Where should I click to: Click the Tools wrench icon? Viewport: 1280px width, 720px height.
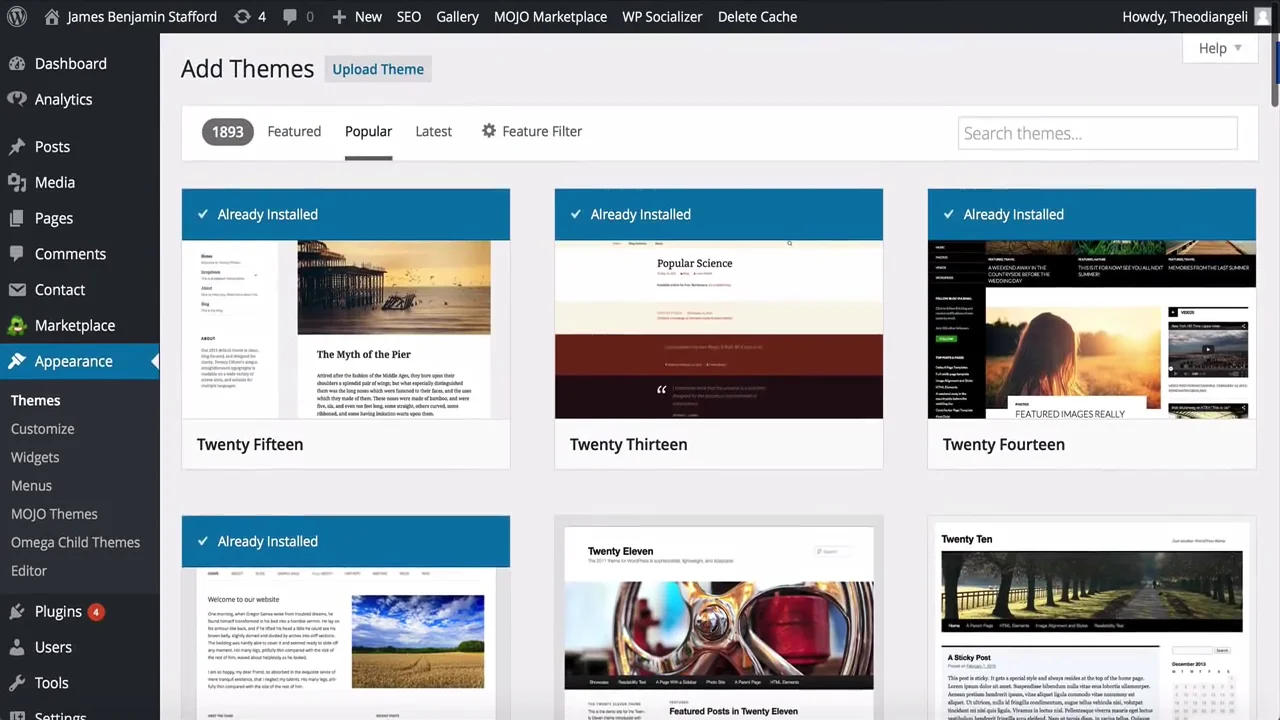pyautogui.click(x=17, y=683)
